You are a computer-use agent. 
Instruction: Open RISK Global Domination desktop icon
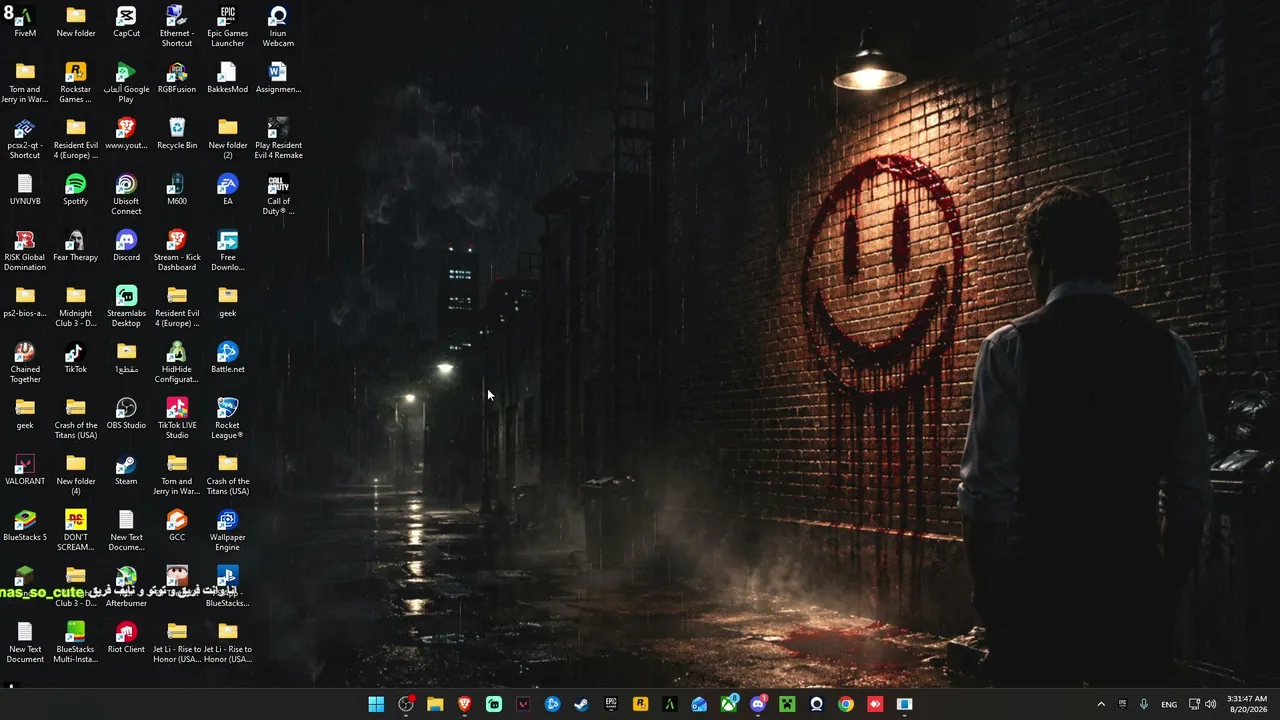25,250
